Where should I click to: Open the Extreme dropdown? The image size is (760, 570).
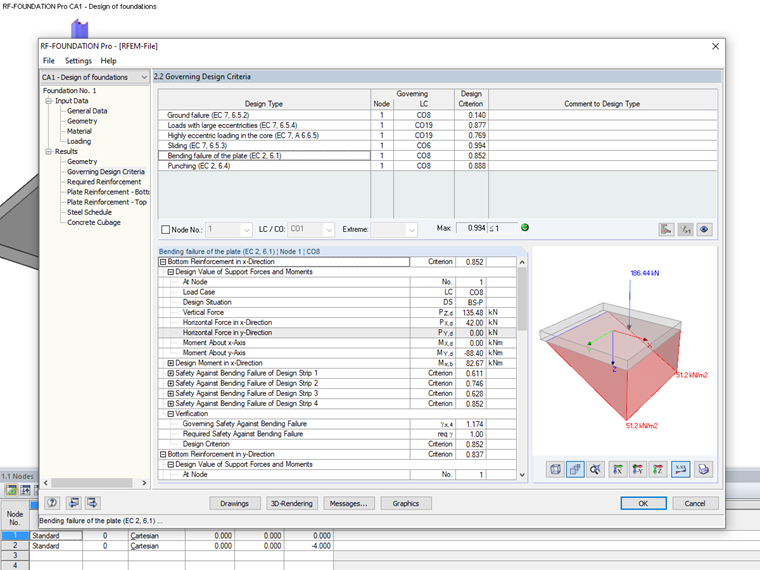[x=412, y=230]
